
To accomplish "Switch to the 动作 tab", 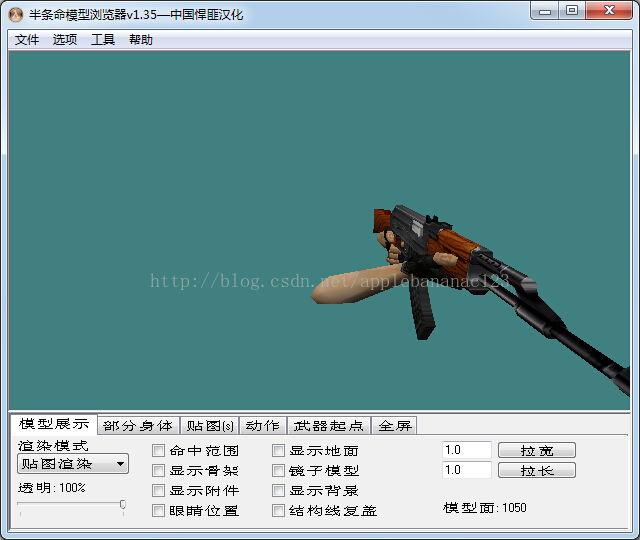I will [262, 426].
